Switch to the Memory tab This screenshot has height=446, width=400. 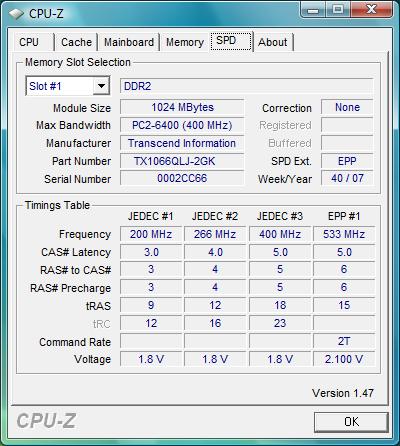[185, 42]
